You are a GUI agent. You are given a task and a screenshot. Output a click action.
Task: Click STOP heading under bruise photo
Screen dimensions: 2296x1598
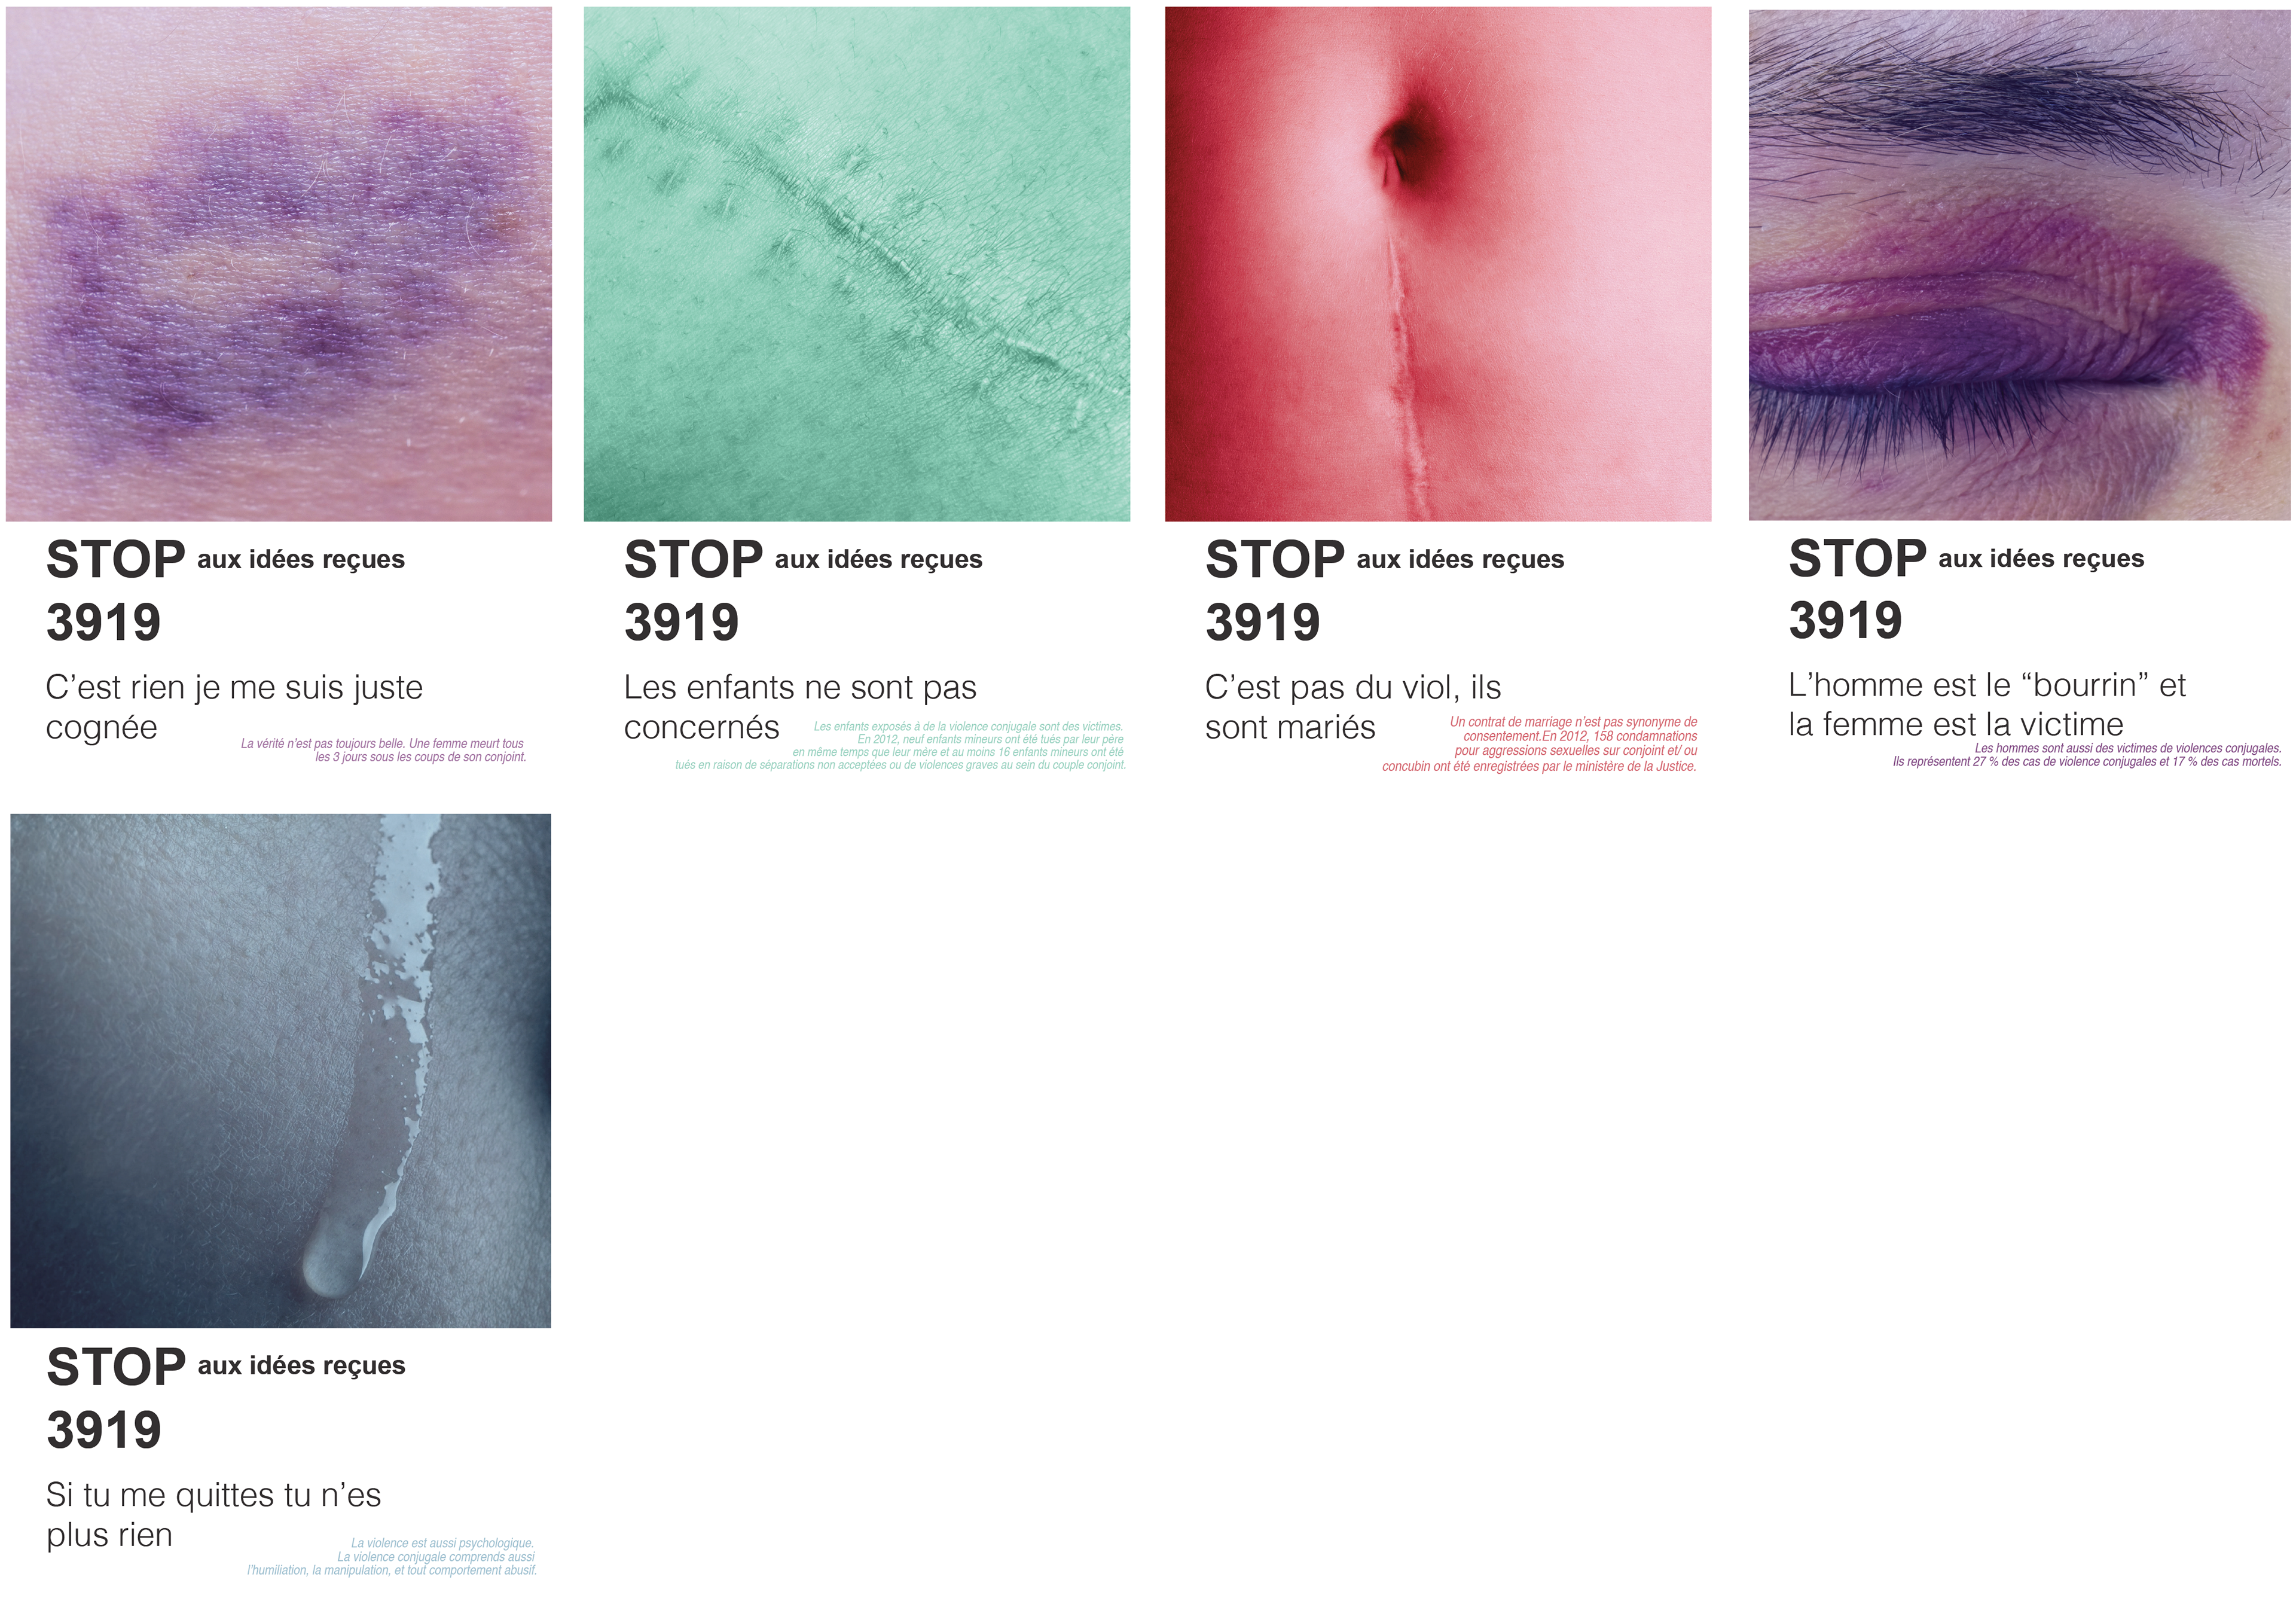[x=116, y=559]
